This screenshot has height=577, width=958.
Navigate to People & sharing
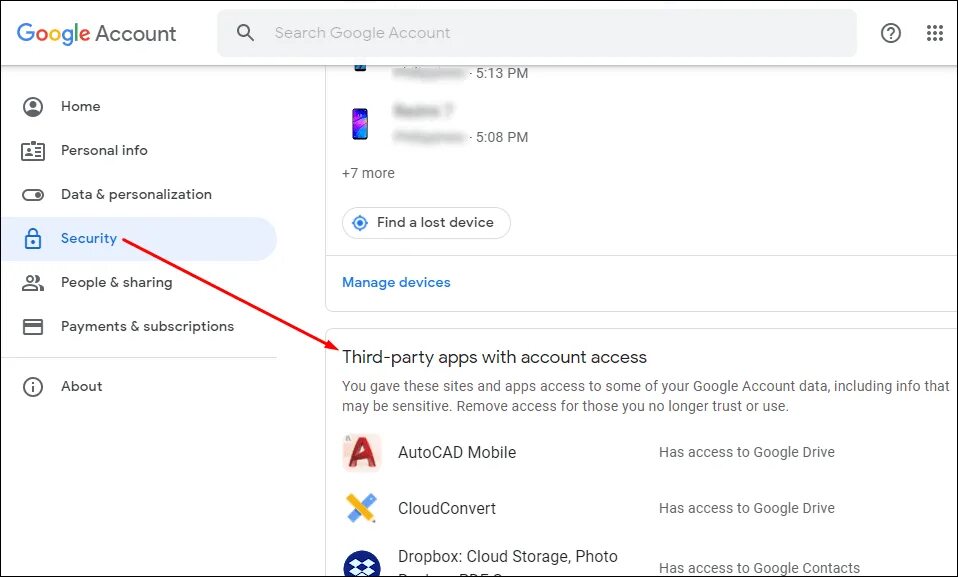[x=116, y=283]
